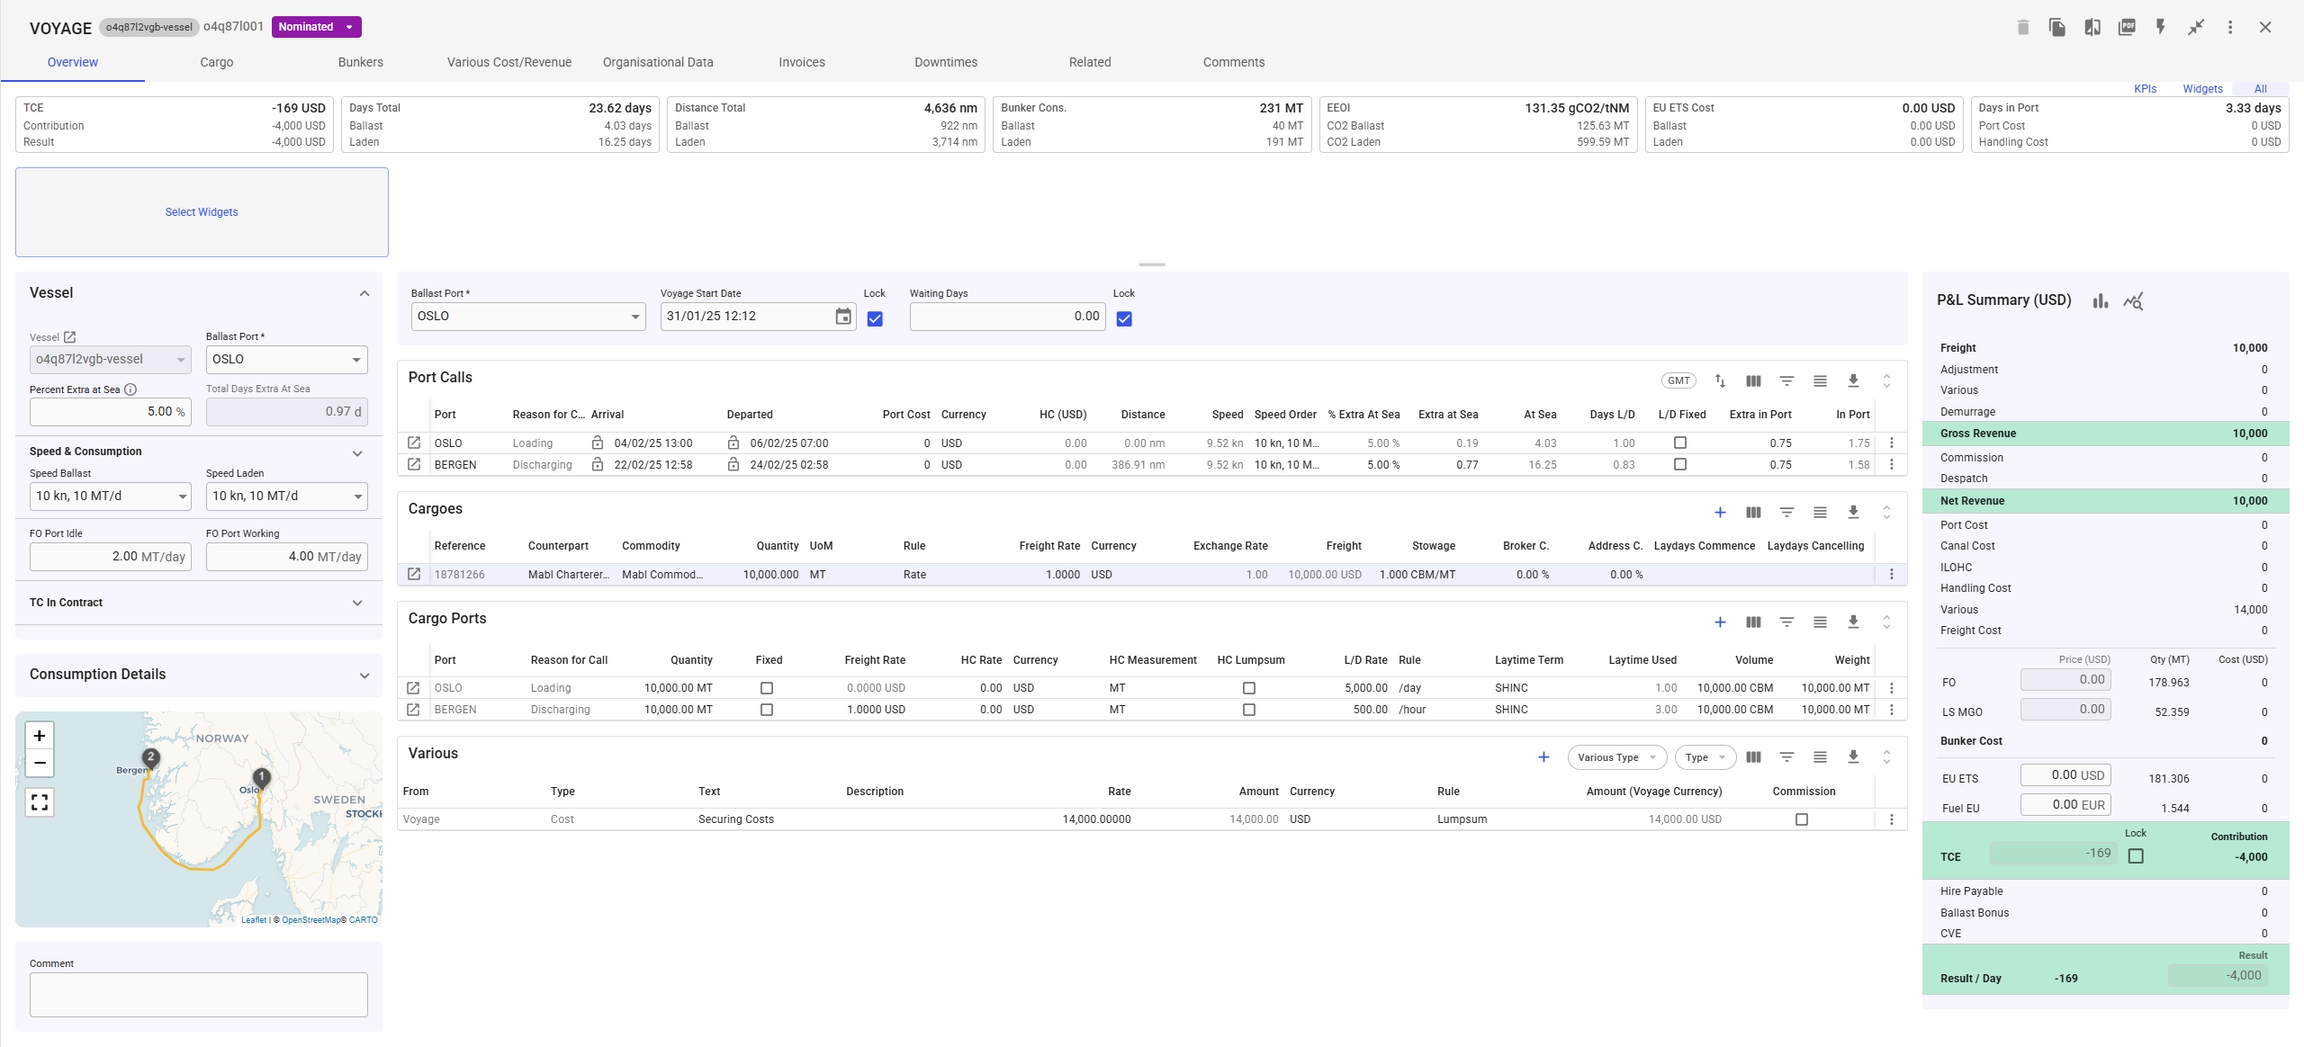The image size is (2304, 1047).
Task: Click the calendar icon for Voyage Start Date
Action: [843, 317]
